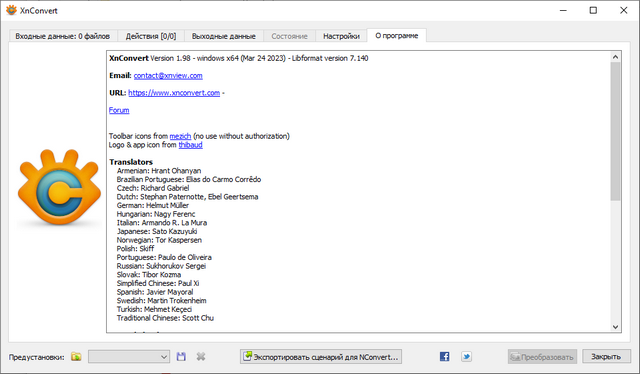Click Brazilian Portuguese: Elias do Carmo Corrêdo

tap(189, 179)
